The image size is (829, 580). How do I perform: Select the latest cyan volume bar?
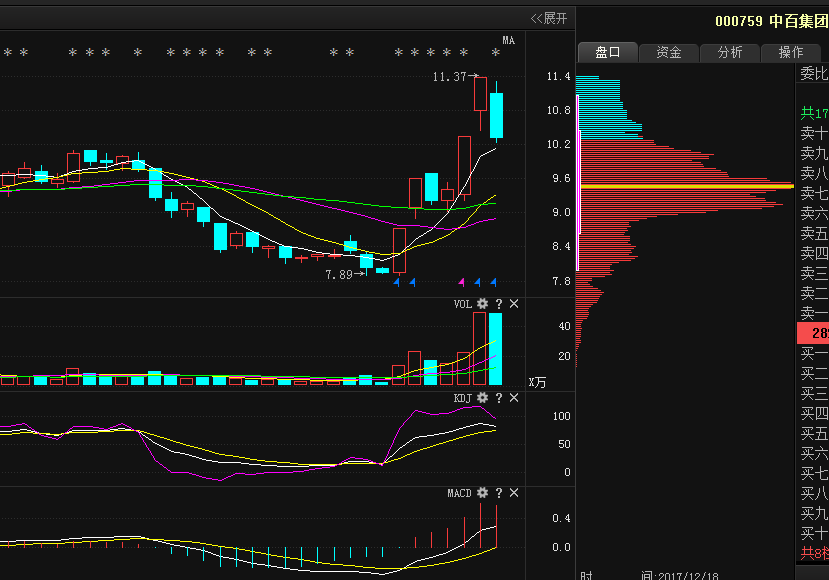point(496,349)
